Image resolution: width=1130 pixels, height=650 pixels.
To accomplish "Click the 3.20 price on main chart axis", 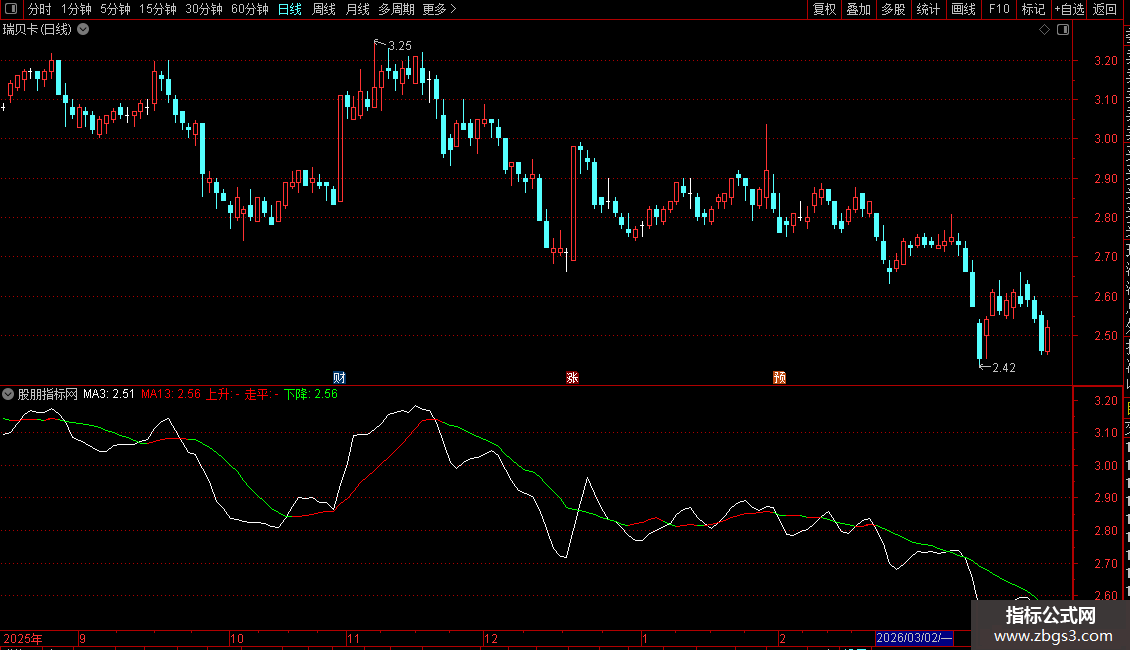I will point(1105,61).
